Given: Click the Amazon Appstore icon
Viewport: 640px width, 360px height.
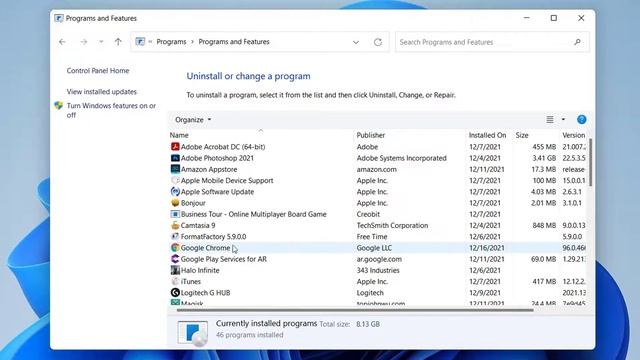Looking at the screenshot, I should click(x=175, y=169).
